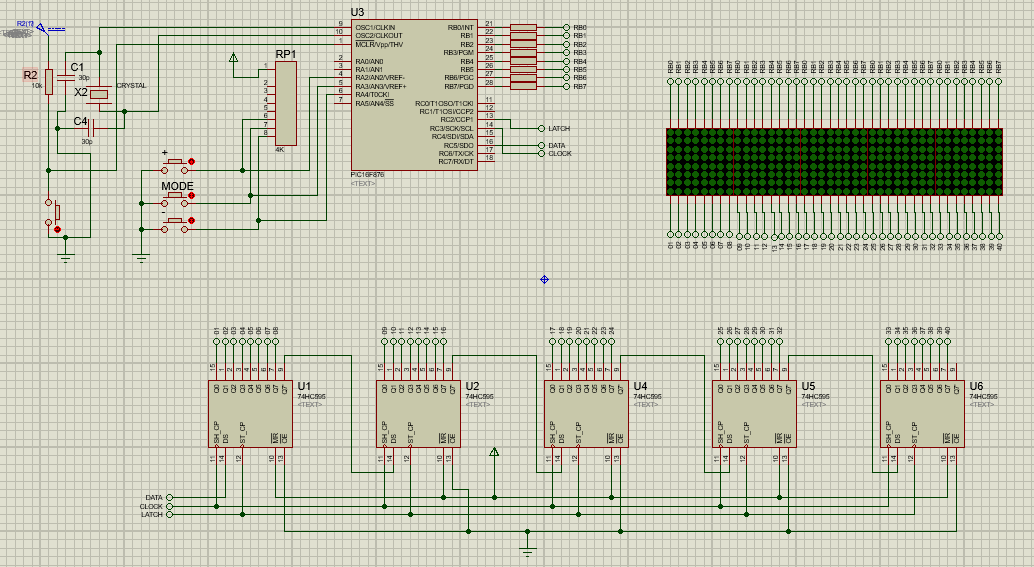Select the RP1 resistor pack component
Screen dimensions: 1034x567
pos(286,104)
